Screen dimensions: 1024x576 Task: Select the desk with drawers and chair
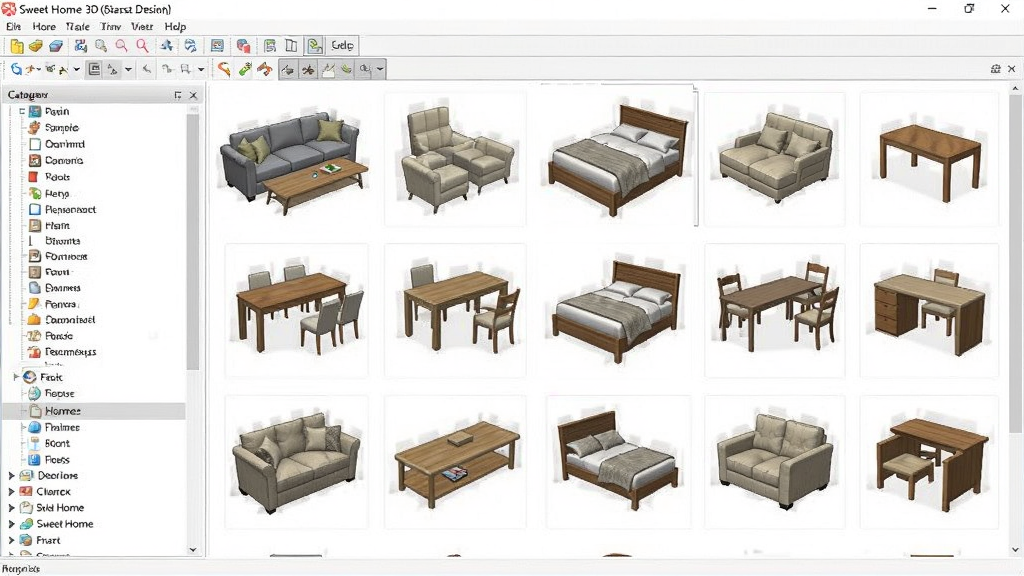point(929,311)
